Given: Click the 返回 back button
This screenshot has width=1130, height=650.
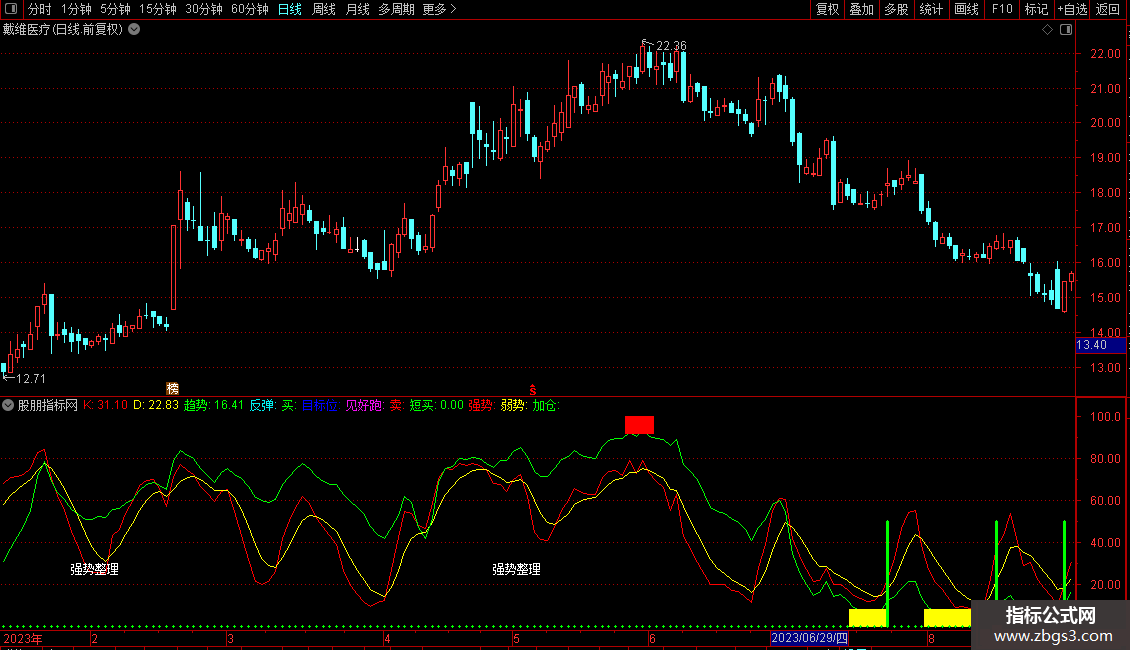Looking at the screenshot, I should [1108, 10].
